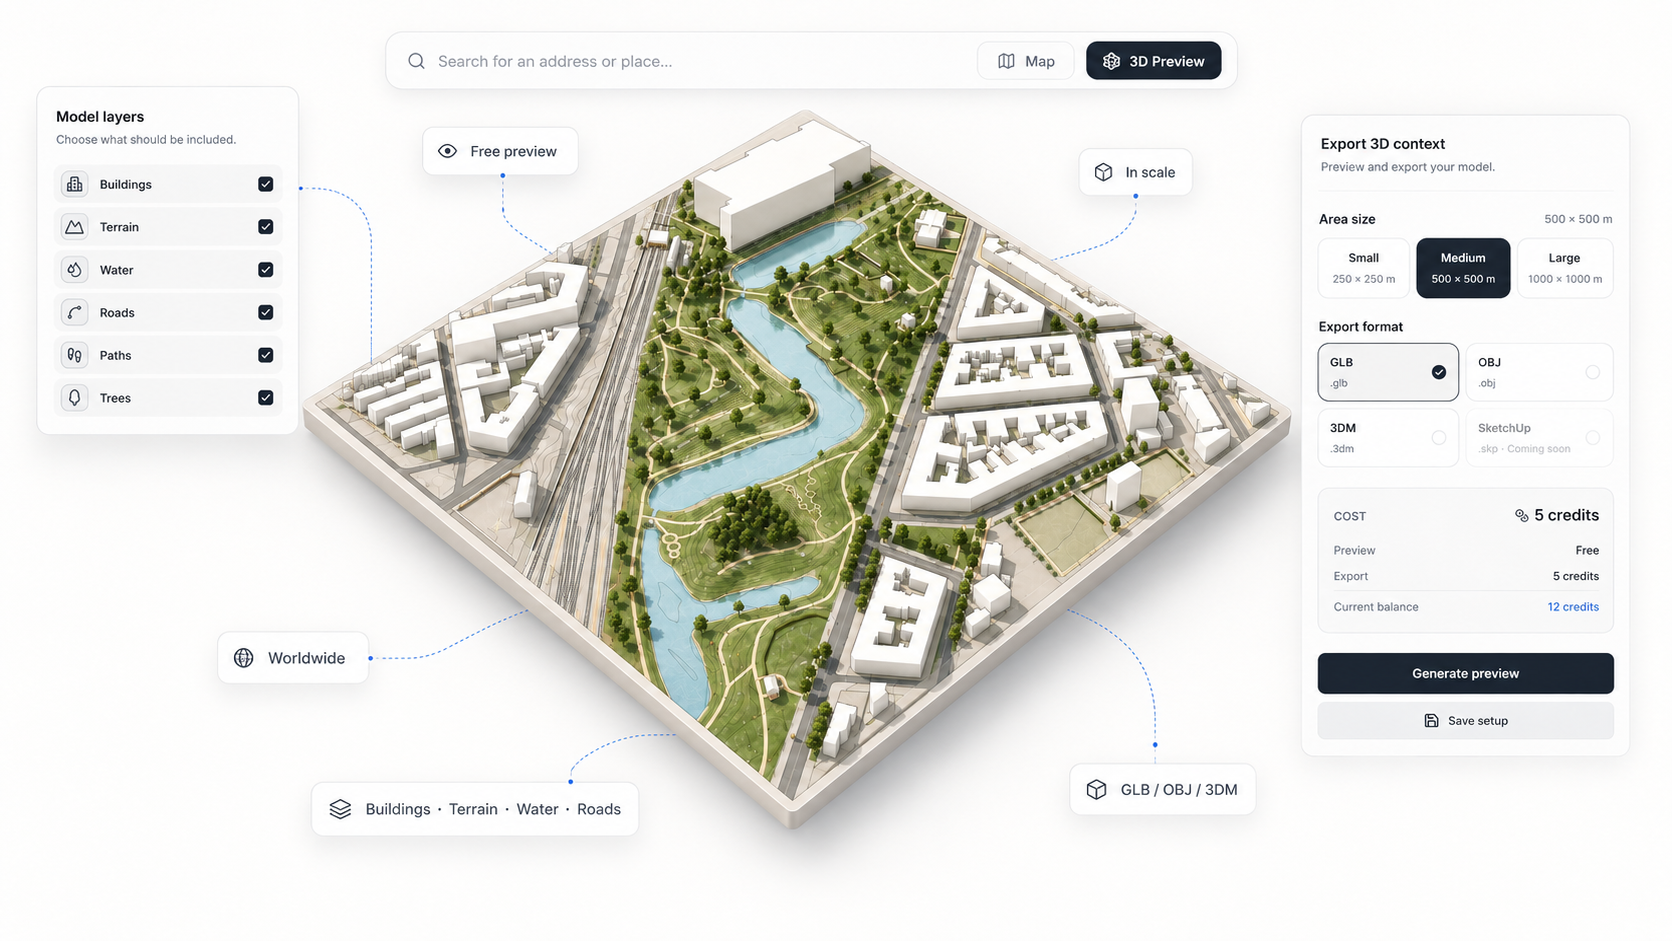The image size is (1672, 941).
Task: Click the eye icon on Free preview
Action: (x=447, y=151)
